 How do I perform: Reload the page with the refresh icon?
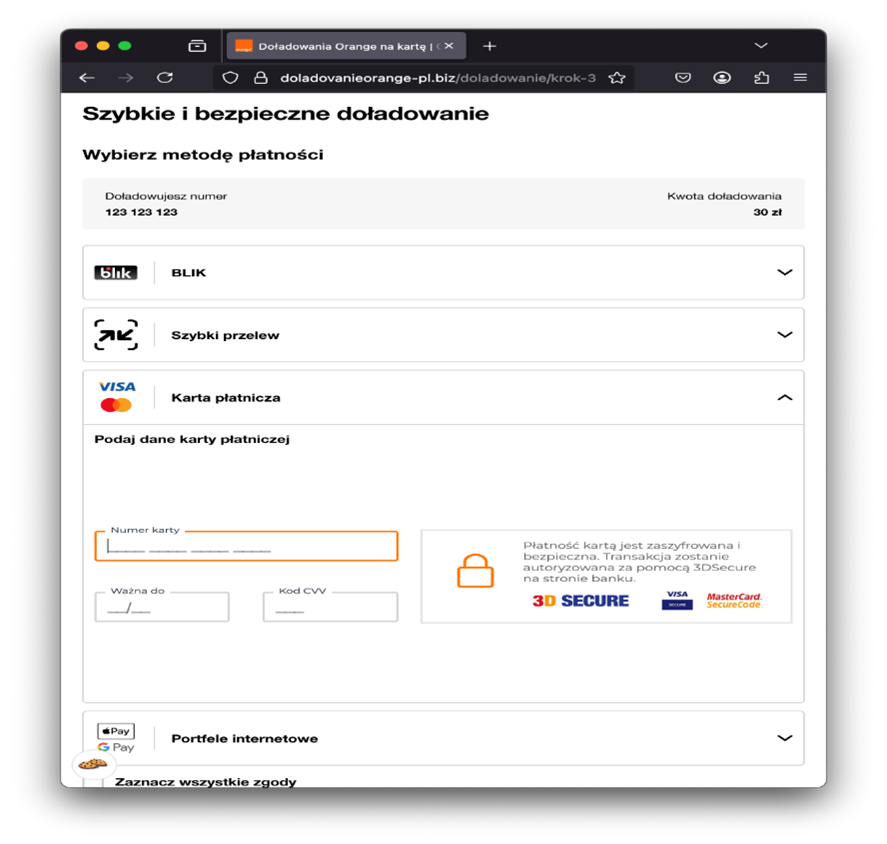tap(165, 78)
